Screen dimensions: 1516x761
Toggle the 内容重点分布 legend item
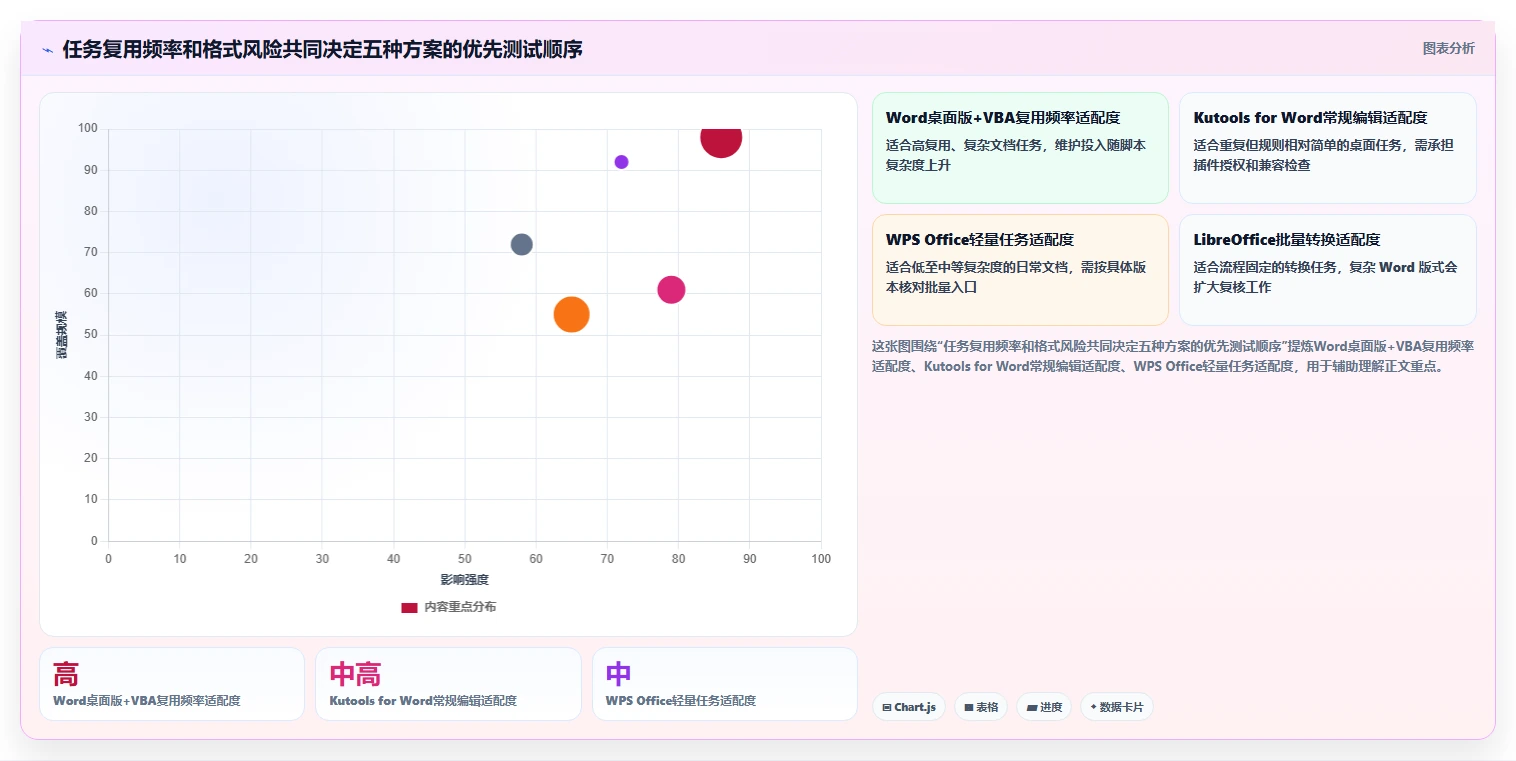448,607
